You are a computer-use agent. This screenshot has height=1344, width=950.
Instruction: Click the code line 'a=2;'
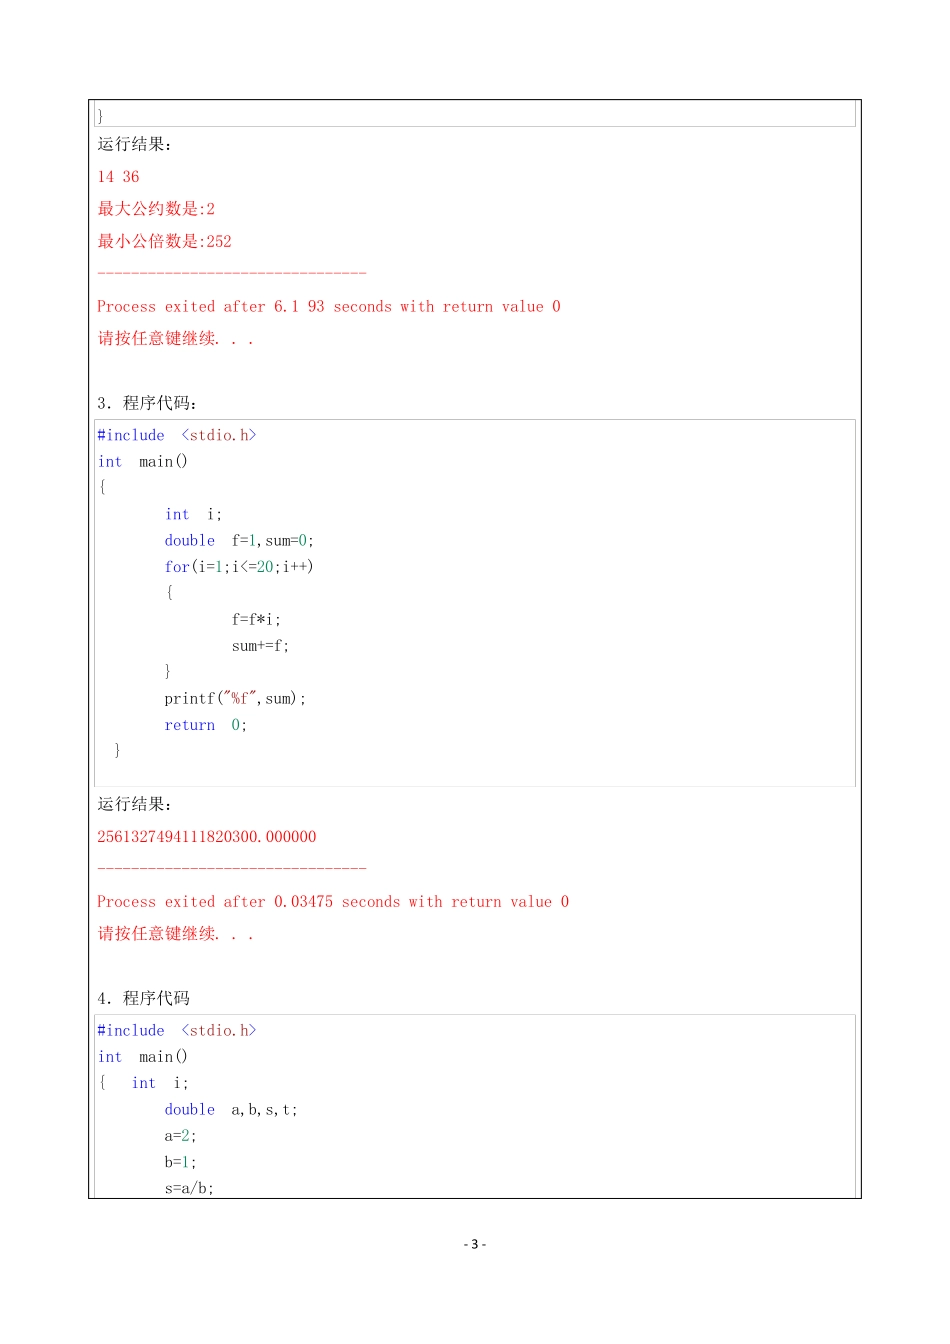tap(181, 1136)
